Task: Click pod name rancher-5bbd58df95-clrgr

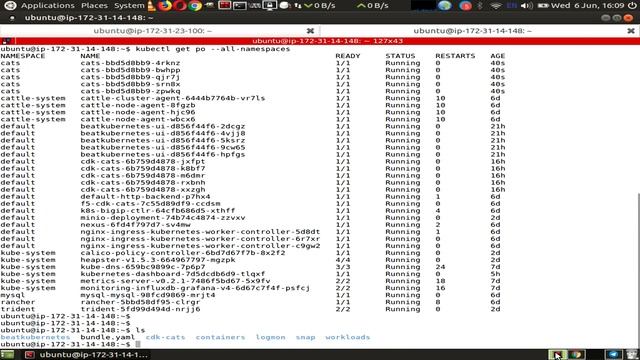Action: pos(140,302)
